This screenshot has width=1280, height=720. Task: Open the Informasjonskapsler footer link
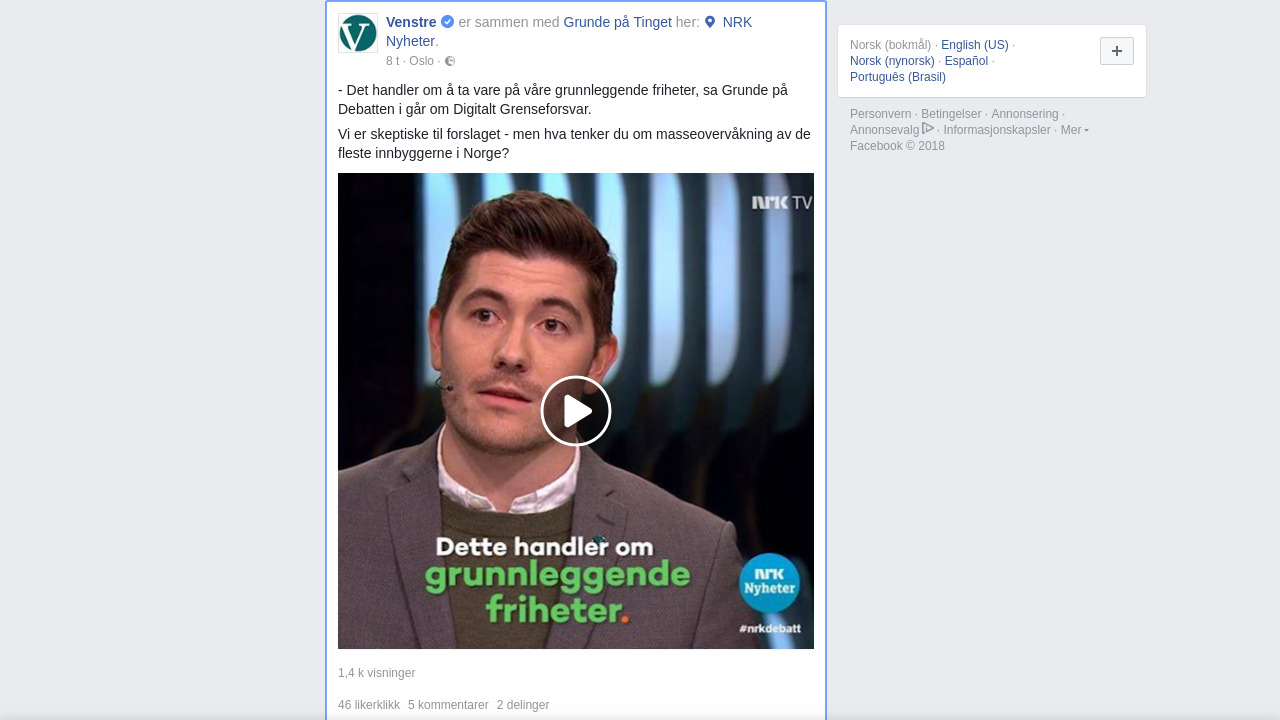997,130
